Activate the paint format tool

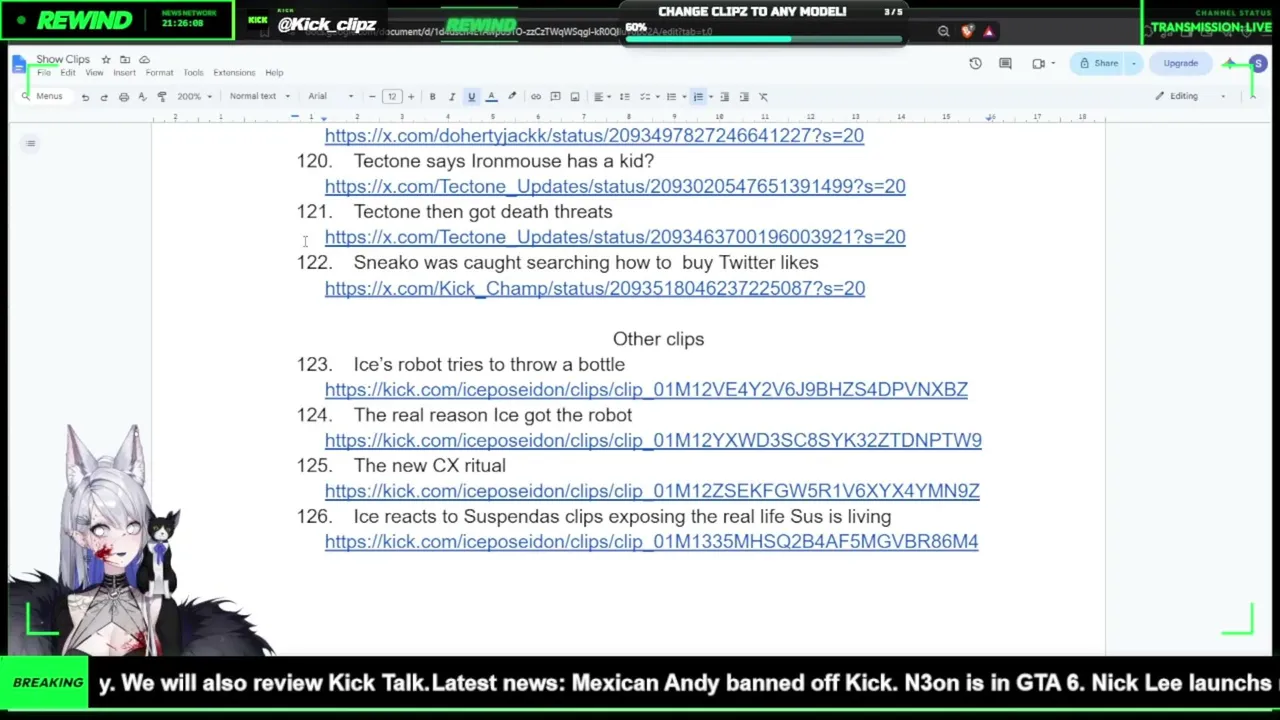162,97
